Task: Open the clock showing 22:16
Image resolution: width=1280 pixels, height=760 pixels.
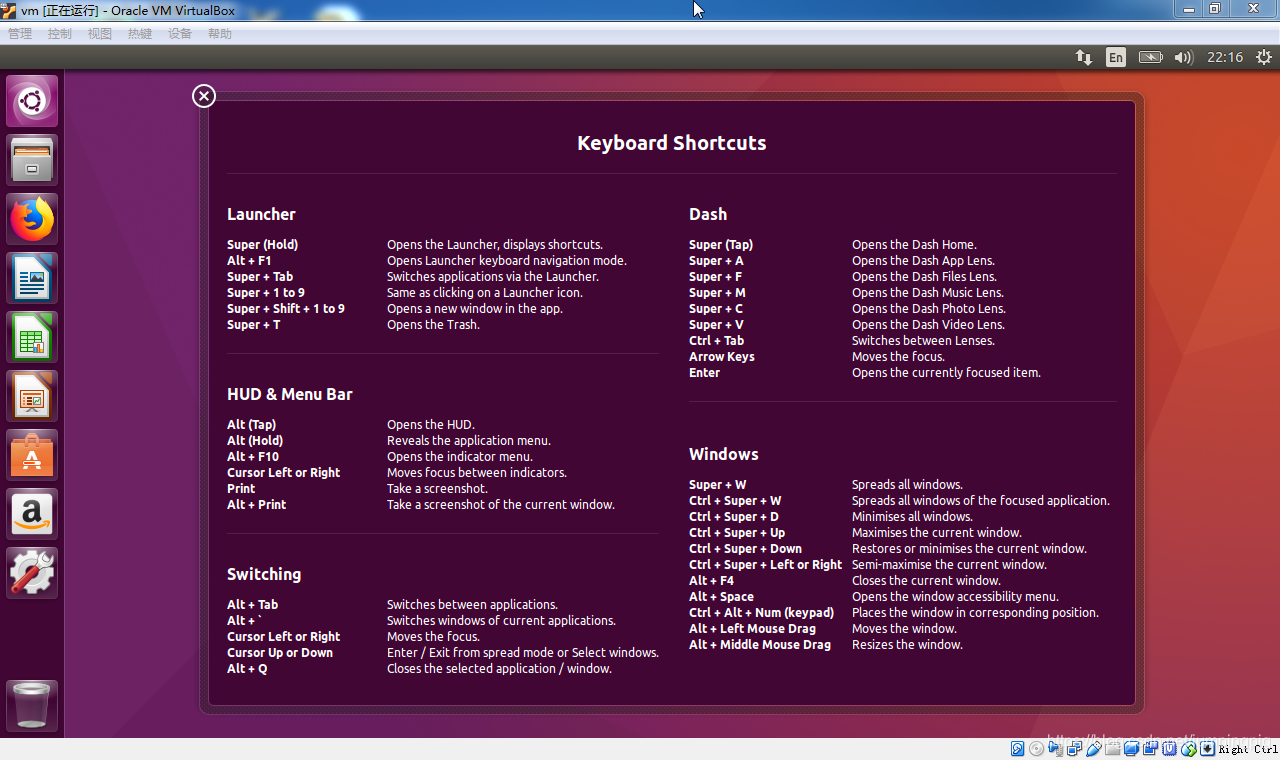Action: point(1225,57)
